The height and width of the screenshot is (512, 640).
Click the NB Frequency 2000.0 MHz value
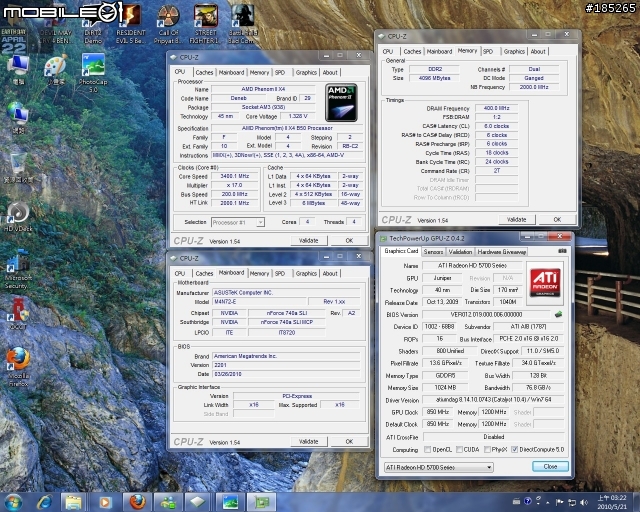tap(534, 87)
